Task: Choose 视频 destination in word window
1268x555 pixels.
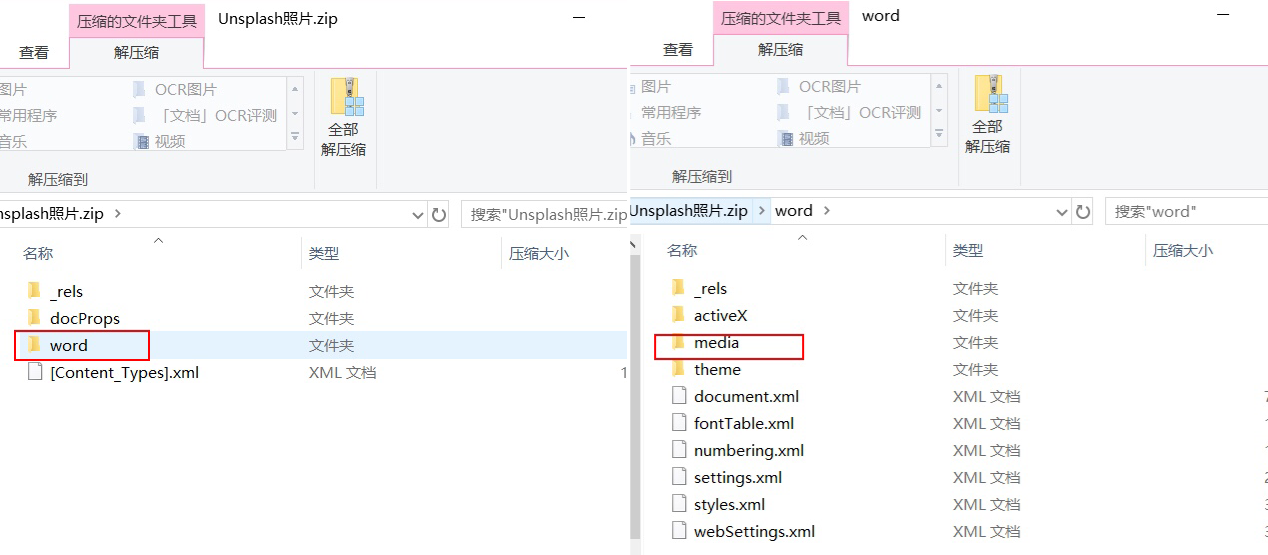Action: point(803,138)
